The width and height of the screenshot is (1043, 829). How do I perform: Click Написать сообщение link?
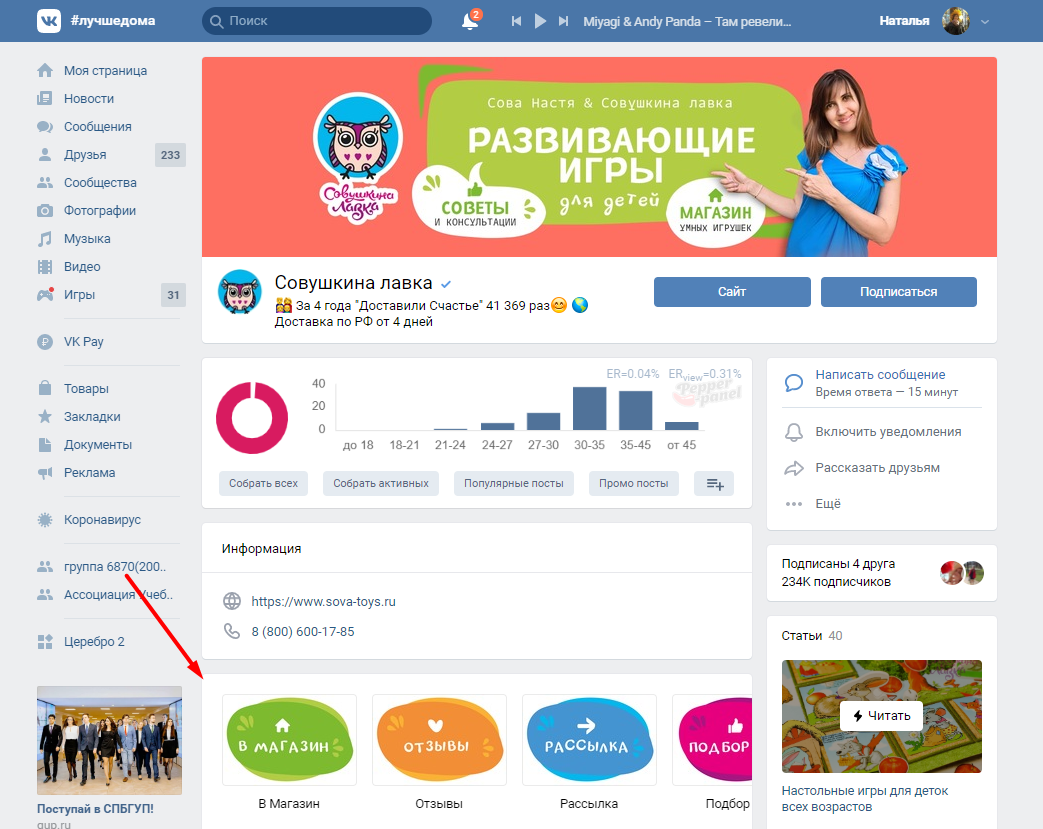pyautogui.click(x=880, y=375)
